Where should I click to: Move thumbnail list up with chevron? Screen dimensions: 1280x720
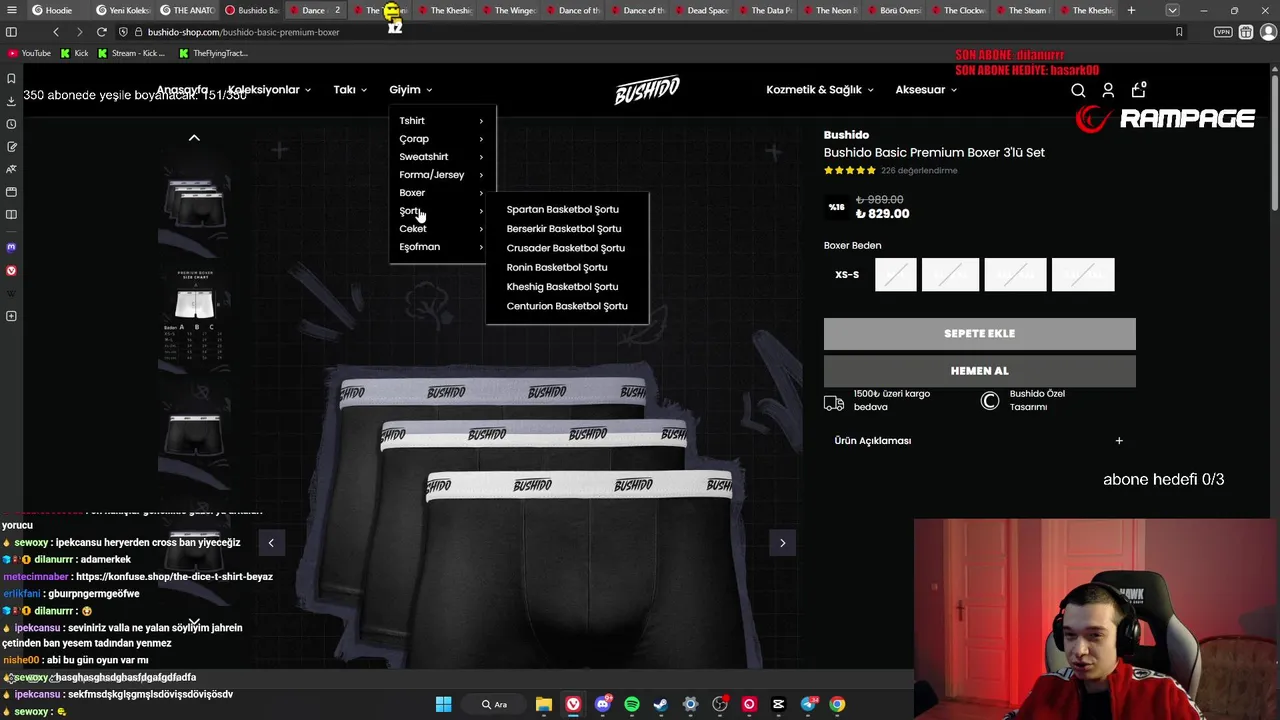pyautogui.click(x=194, y=138)
